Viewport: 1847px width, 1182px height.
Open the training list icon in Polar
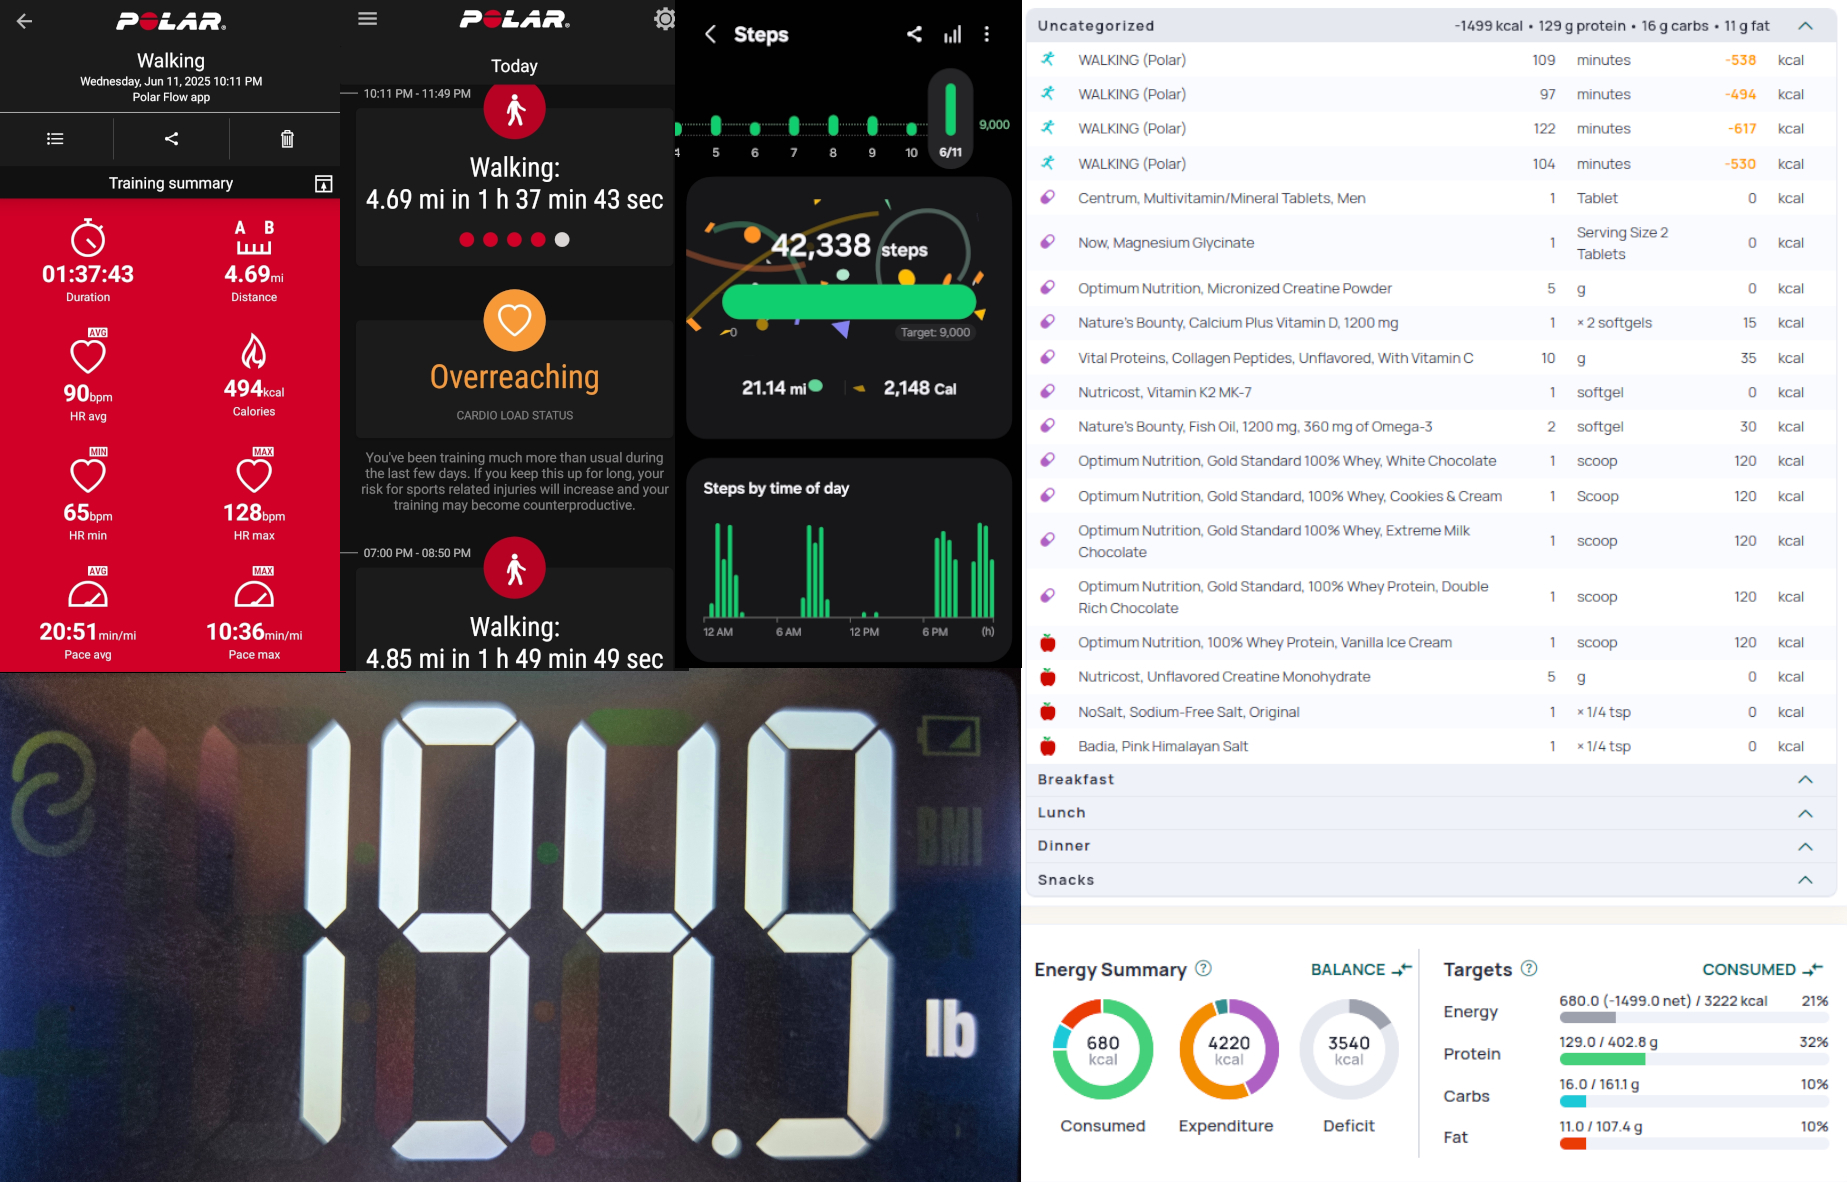point(55,139)
